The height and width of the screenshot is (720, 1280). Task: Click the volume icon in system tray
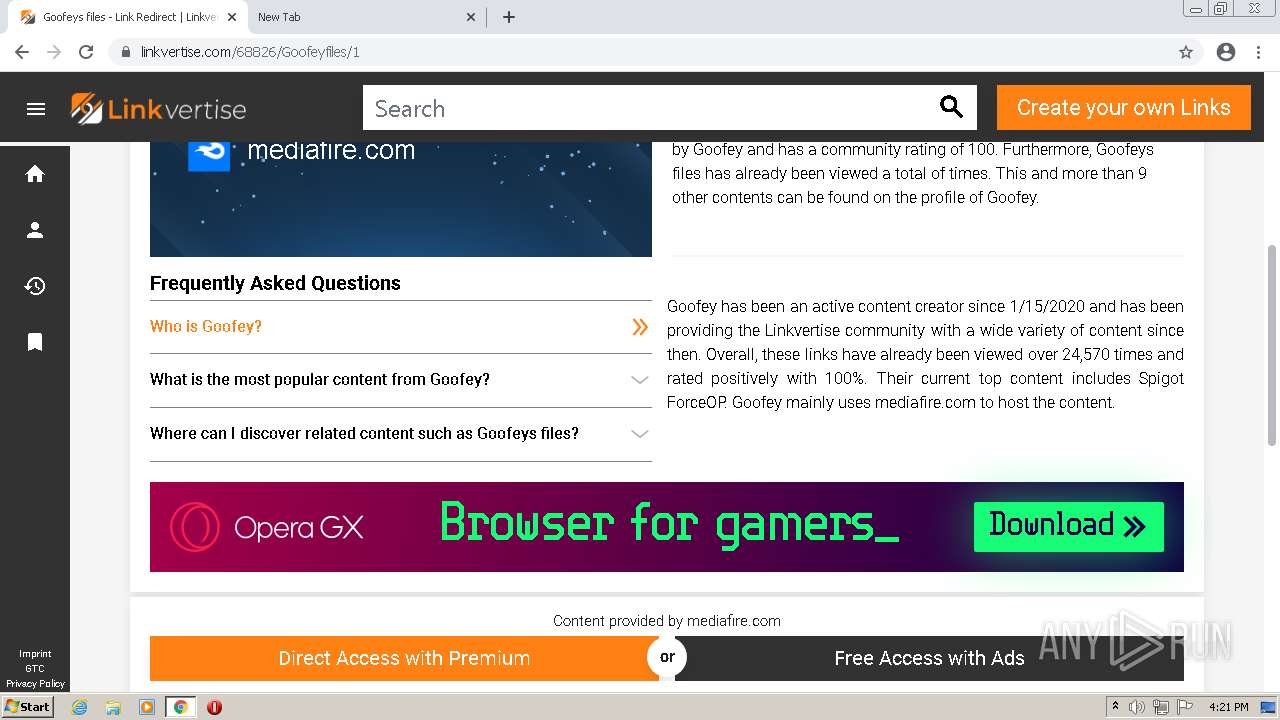click(x=1137, y=707)
